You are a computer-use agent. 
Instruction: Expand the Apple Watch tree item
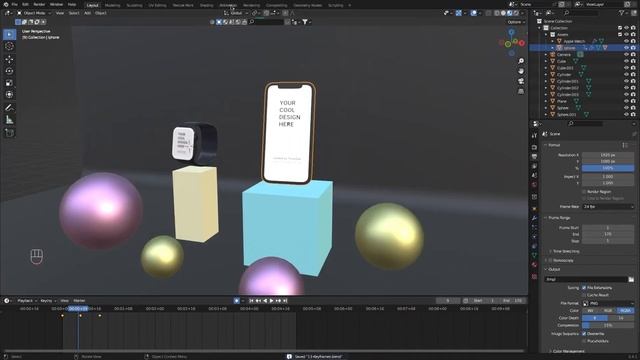553,41
